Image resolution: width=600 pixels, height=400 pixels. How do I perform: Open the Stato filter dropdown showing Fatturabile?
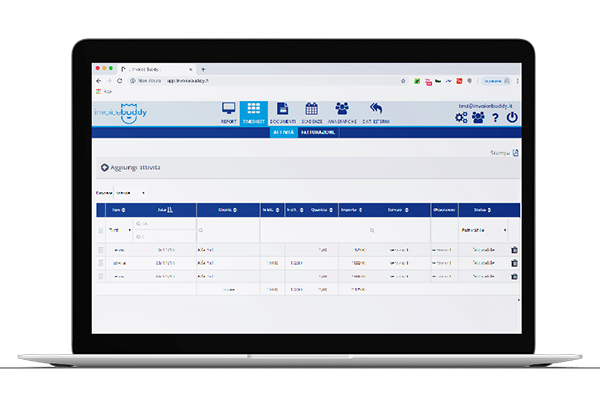(x=484, y=230)
